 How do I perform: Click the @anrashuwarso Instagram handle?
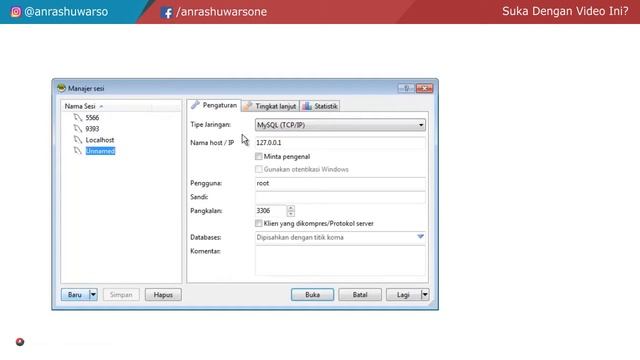(x=66, y=11)
